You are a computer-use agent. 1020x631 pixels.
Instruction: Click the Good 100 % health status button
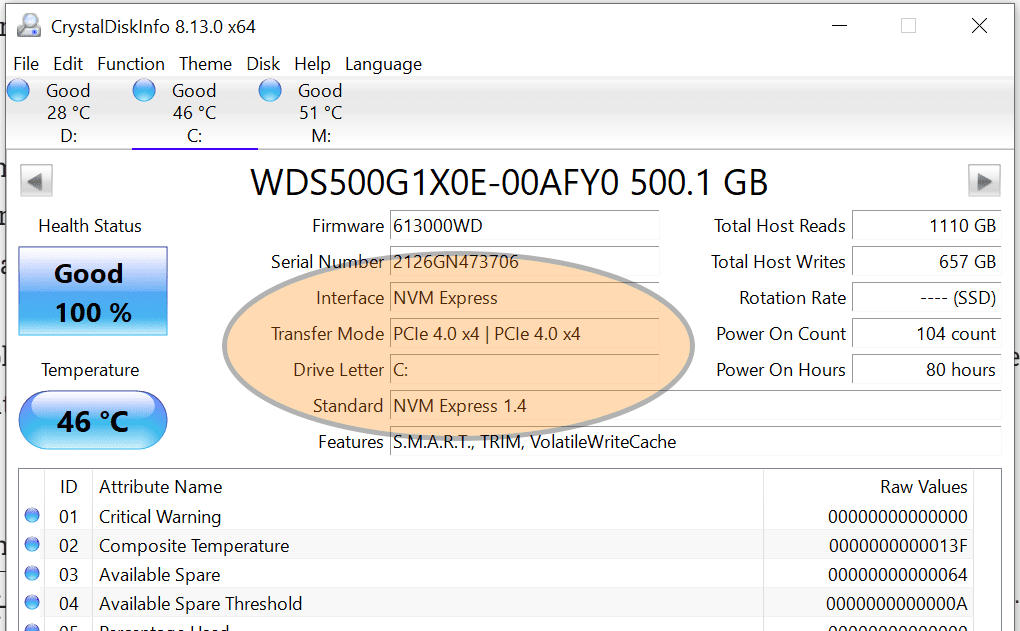93,291
